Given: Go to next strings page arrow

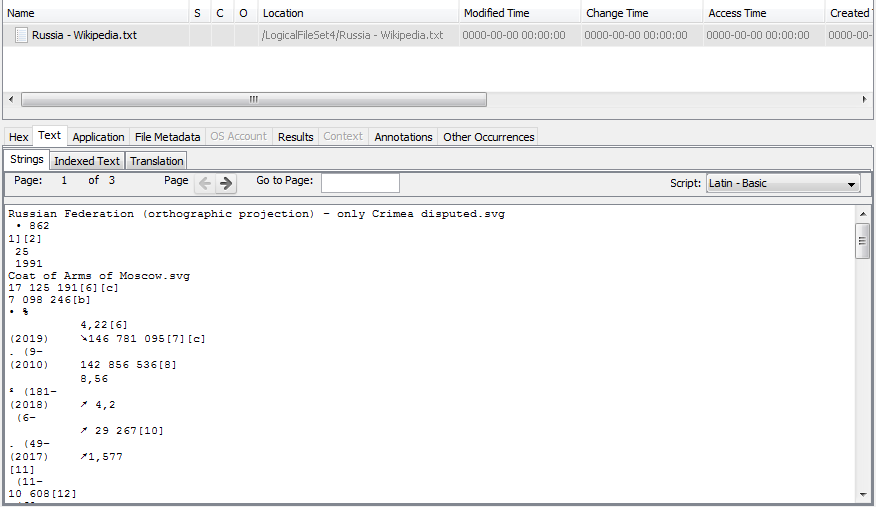Looking at the screenshot, I should 227,183.
